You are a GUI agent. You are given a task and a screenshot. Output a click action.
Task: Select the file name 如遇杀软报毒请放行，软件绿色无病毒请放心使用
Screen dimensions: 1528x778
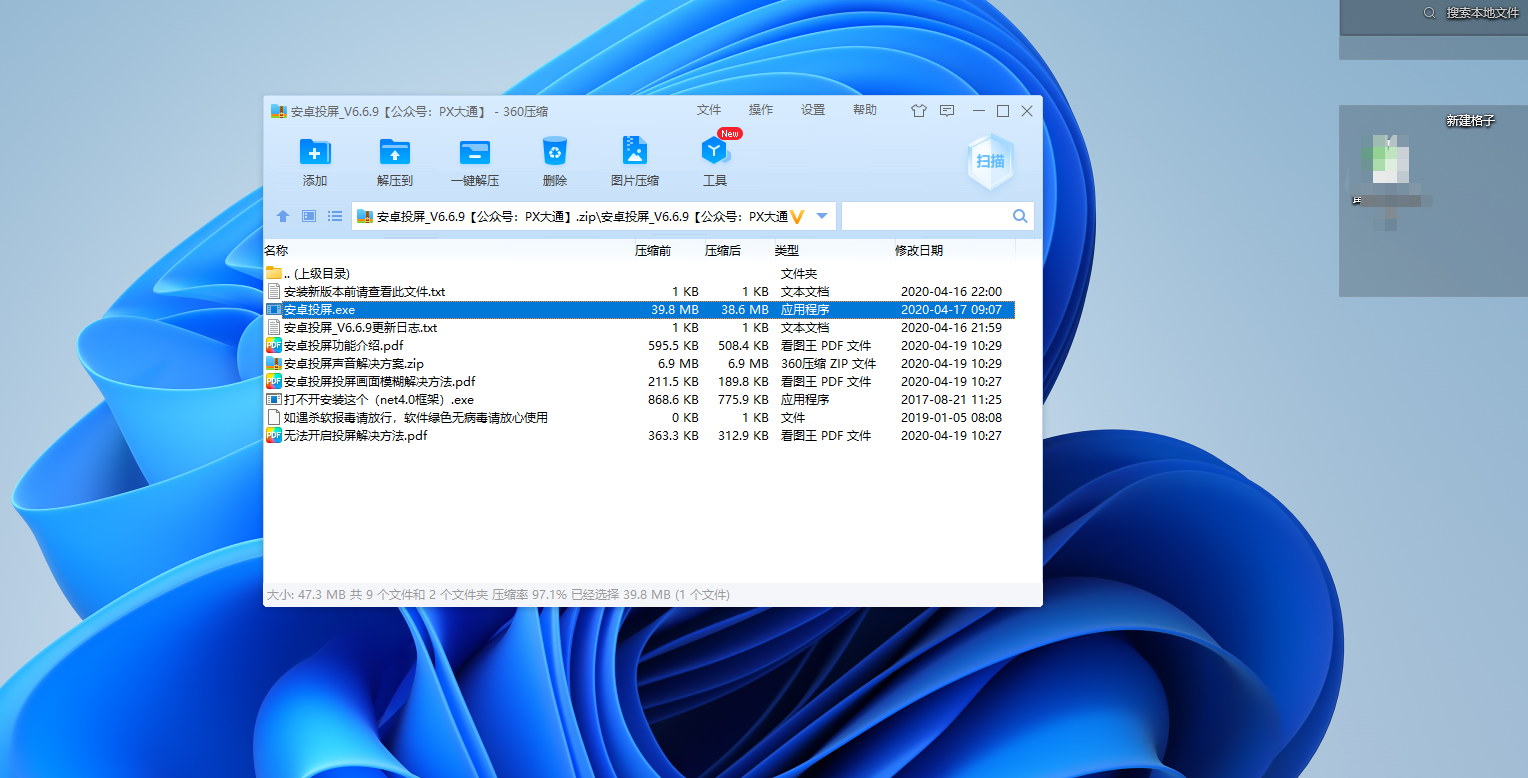tap(416, 418)
